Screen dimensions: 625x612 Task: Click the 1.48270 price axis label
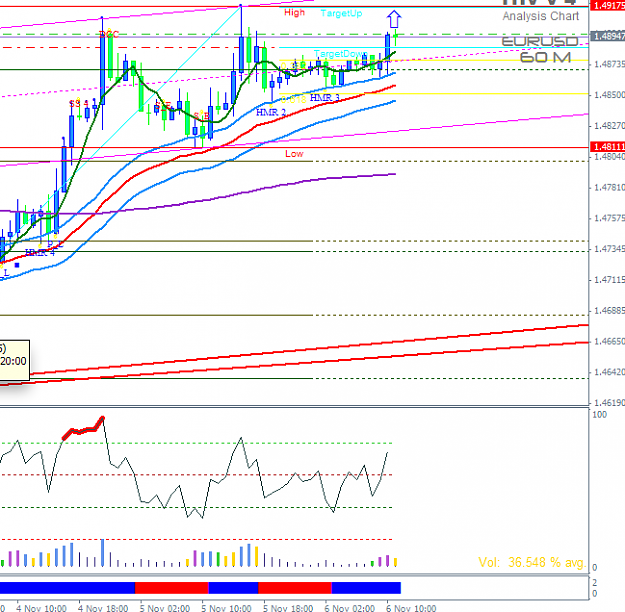tap(609, 126)
